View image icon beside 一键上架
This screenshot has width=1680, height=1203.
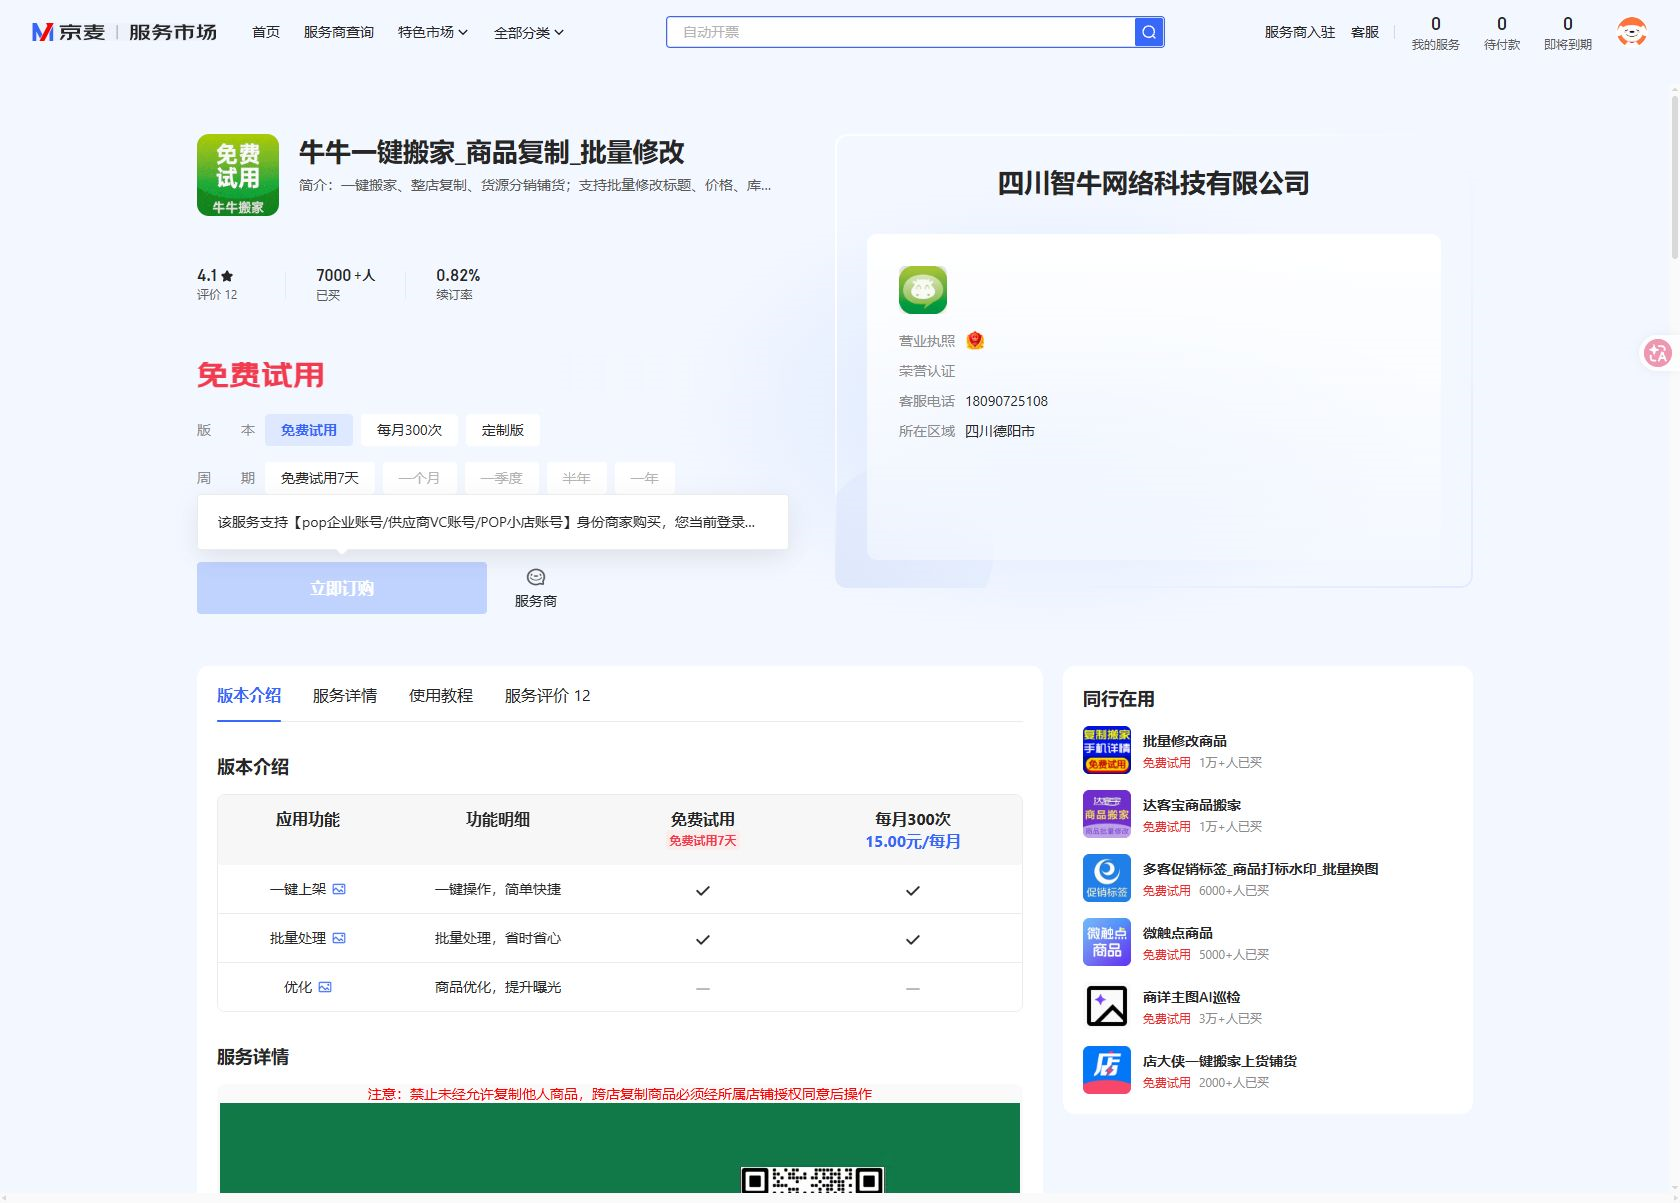339,889
